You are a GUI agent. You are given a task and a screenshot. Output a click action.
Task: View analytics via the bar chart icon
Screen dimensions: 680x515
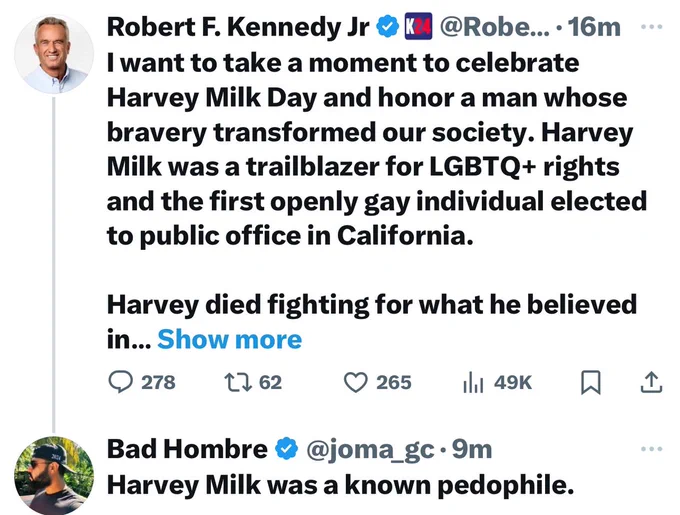click(473, 382)
